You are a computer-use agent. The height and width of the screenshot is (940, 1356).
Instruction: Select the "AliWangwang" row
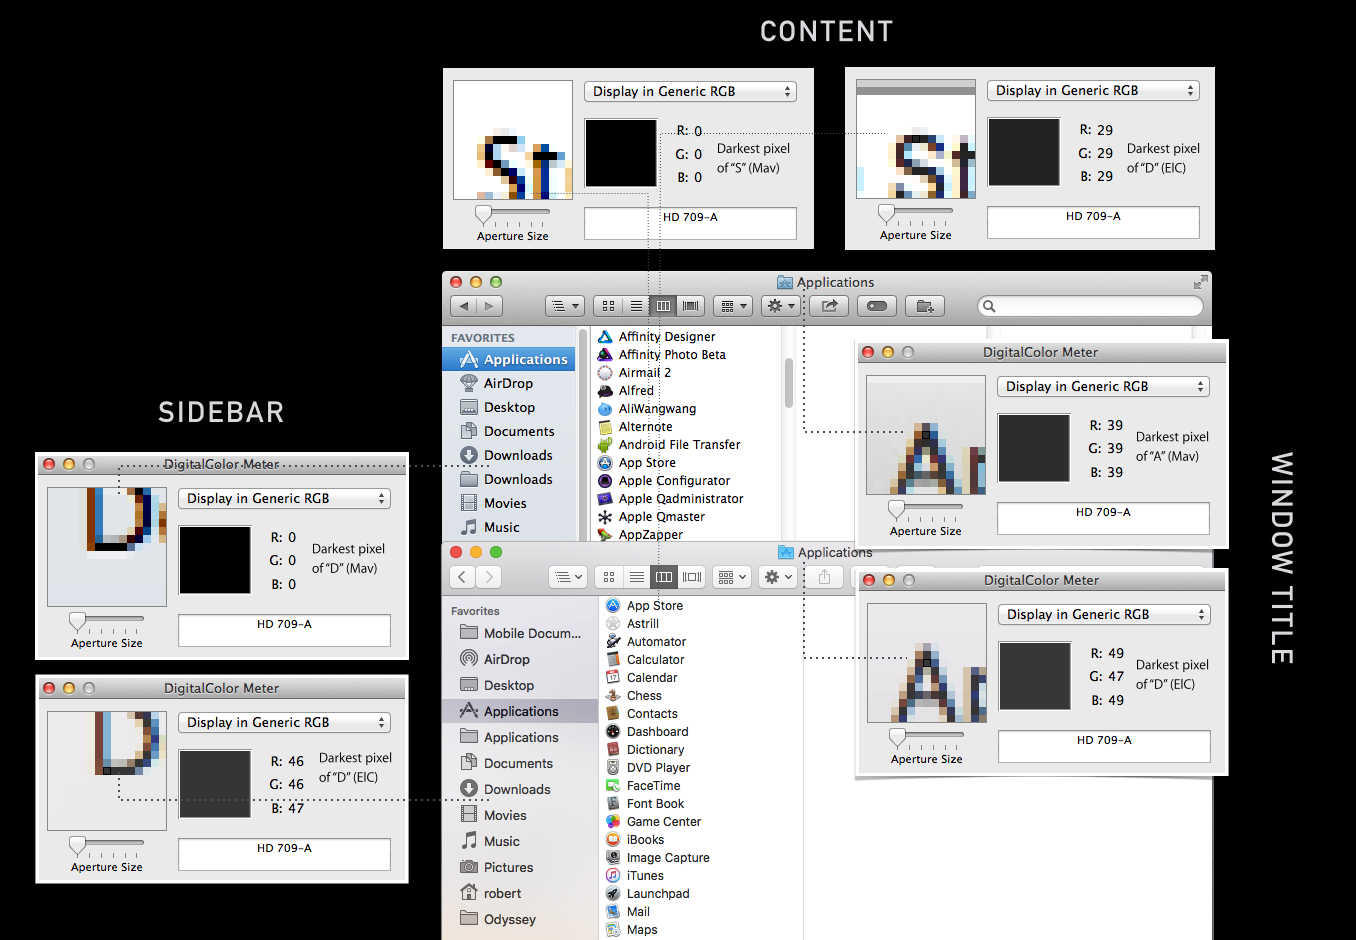coord(686,409)
